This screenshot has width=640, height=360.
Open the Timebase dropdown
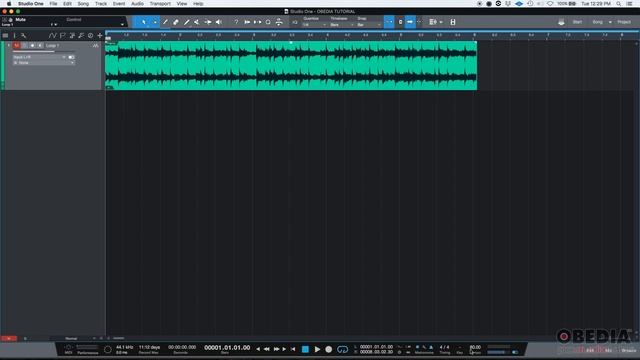pyautogui.click(x=342, y=25)
